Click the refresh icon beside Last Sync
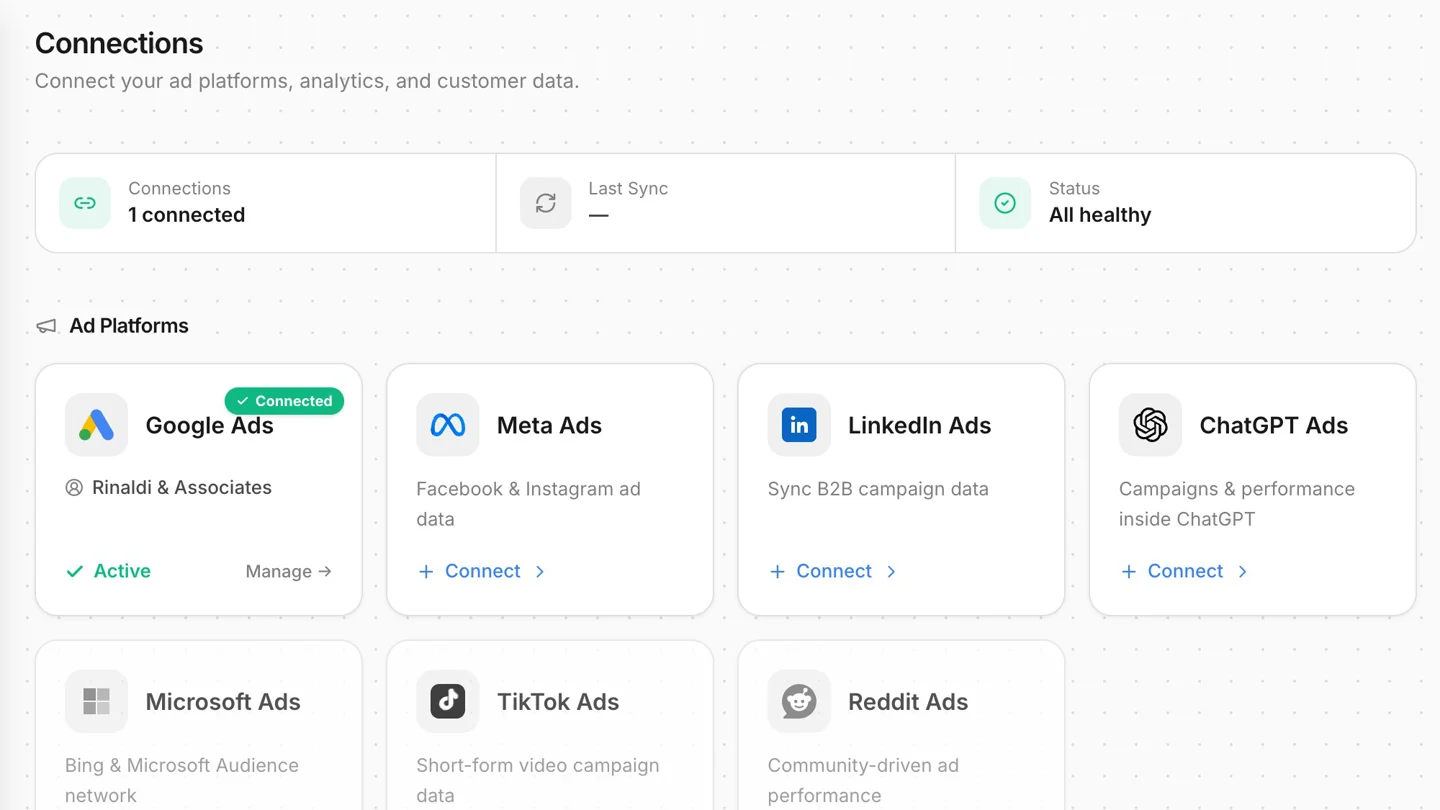Screen dimensions: 1440x810 [x=545, y=203]
